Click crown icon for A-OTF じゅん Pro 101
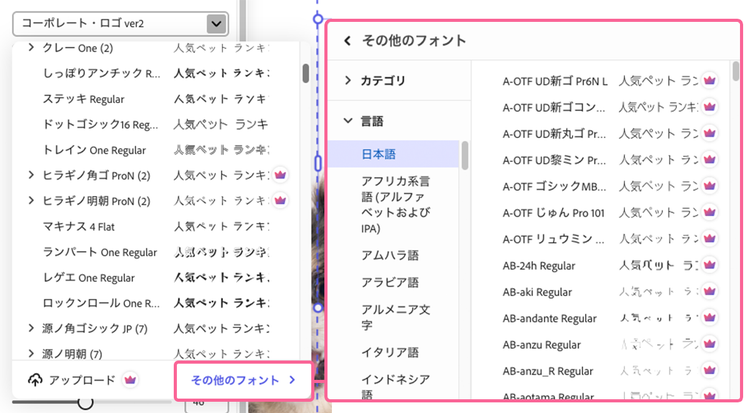Image resolution: width=750 pixels, height=413 pixels. [710, 212]
